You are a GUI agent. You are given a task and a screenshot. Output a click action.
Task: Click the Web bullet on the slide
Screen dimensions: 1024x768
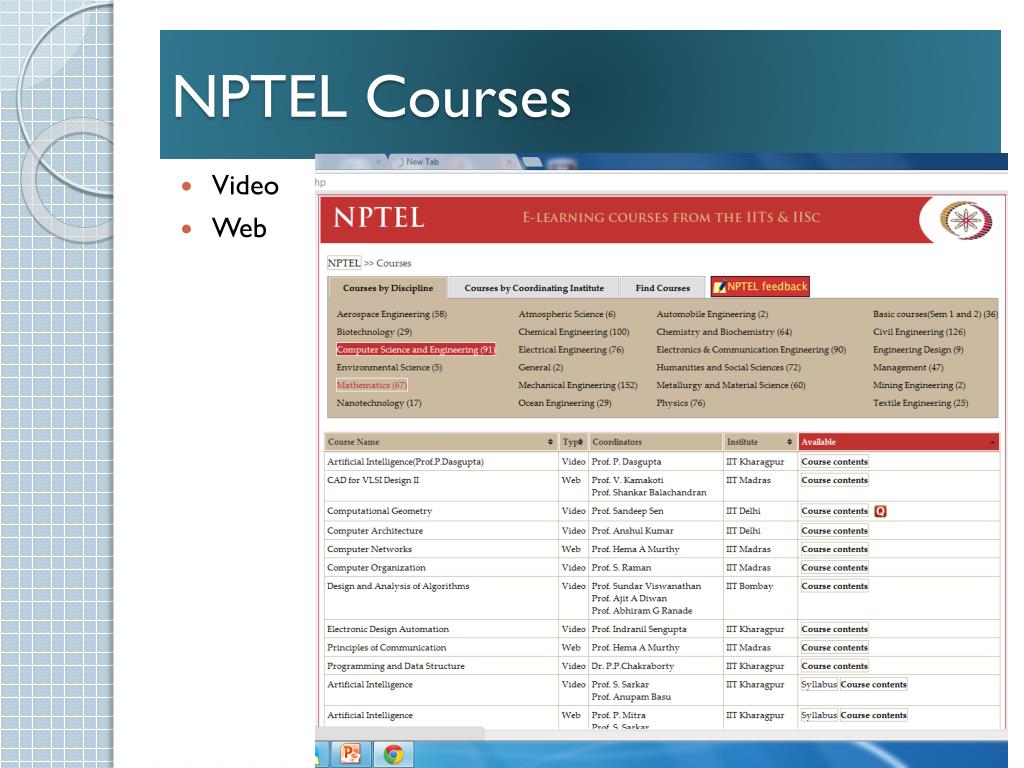(239, 229)
